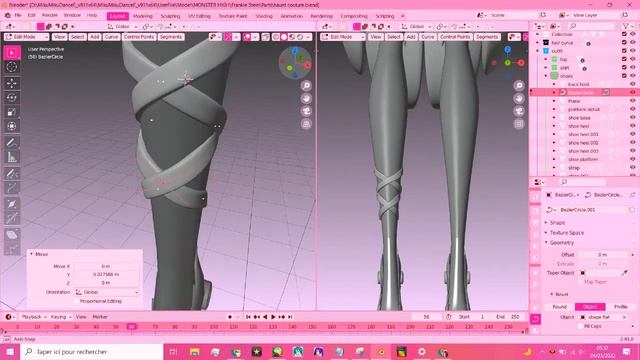Collapse the outfit collection in outliner

point(538,51)
